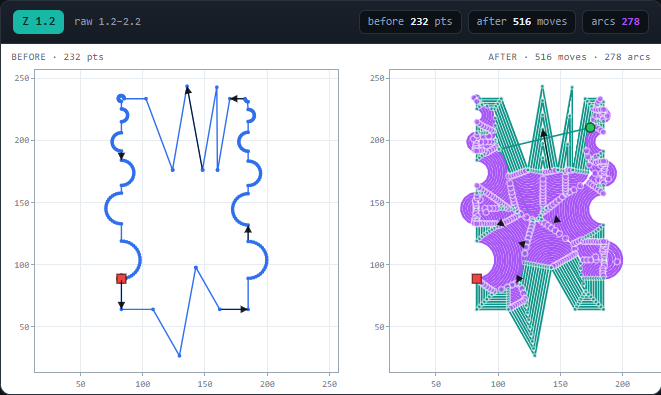Click the x-axis label 150 in BEFORE plot
The height and width of the screenshot is (395, 661).
205,384
